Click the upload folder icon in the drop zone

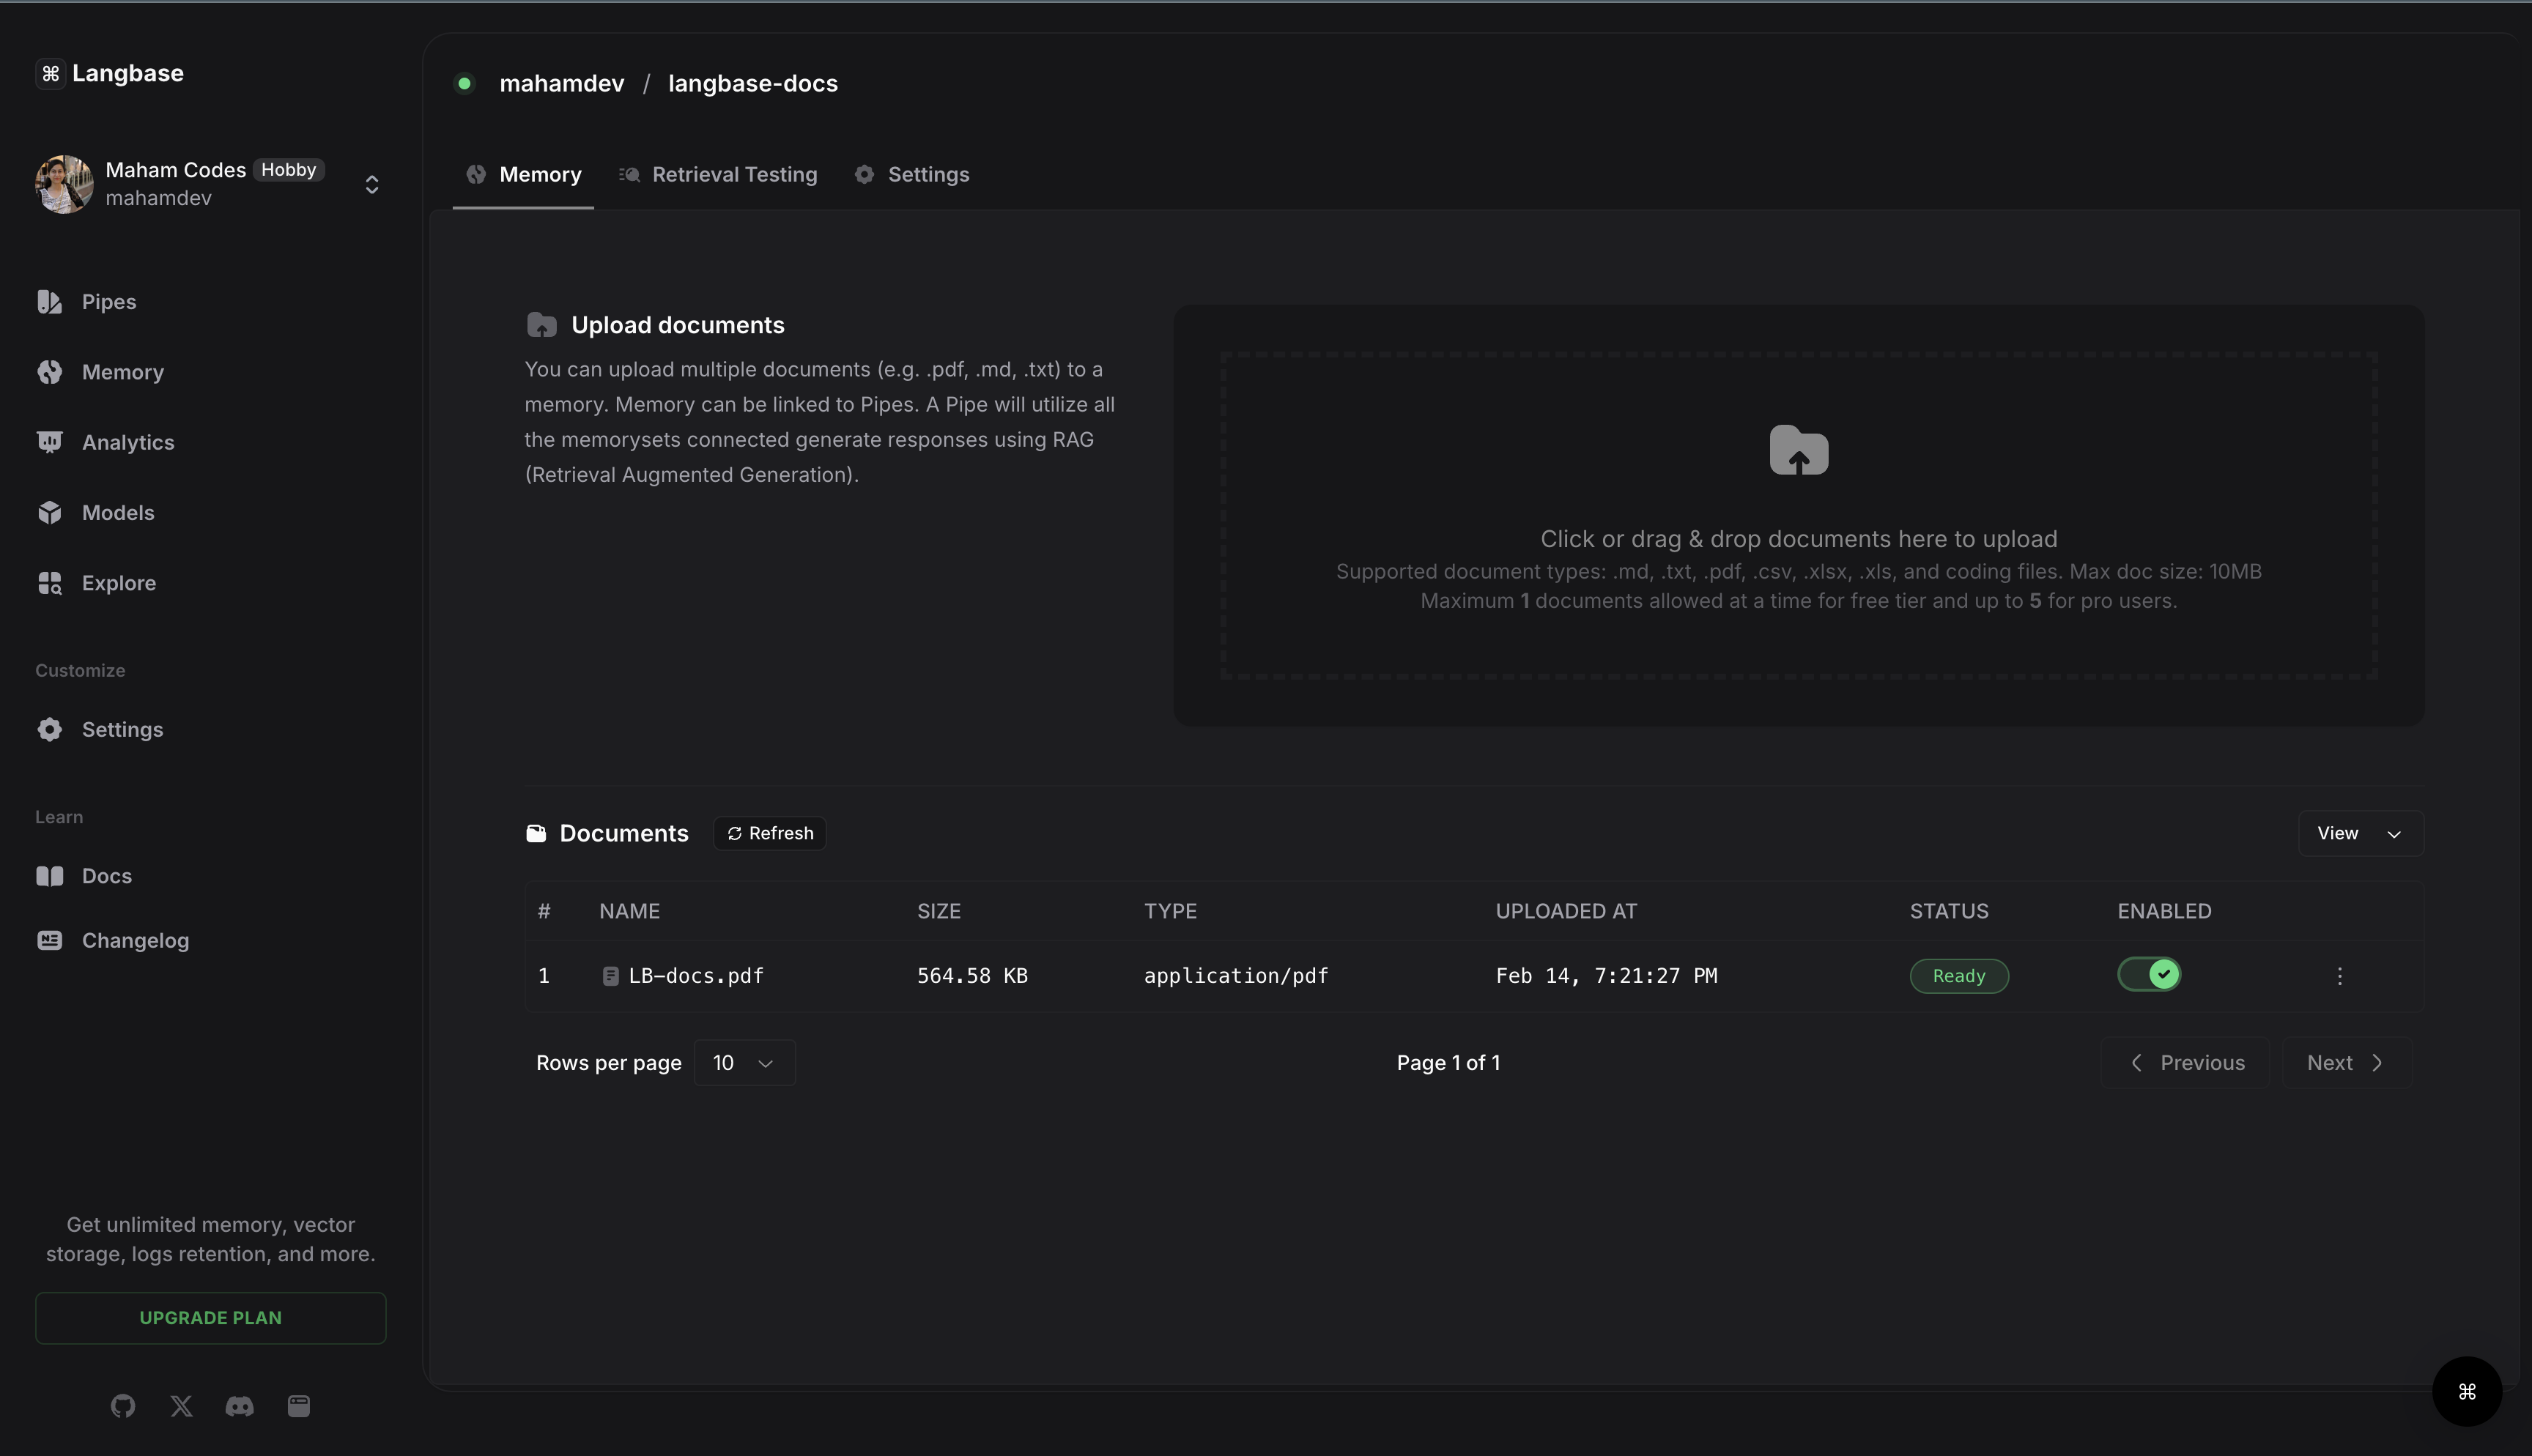[1798, 451]
